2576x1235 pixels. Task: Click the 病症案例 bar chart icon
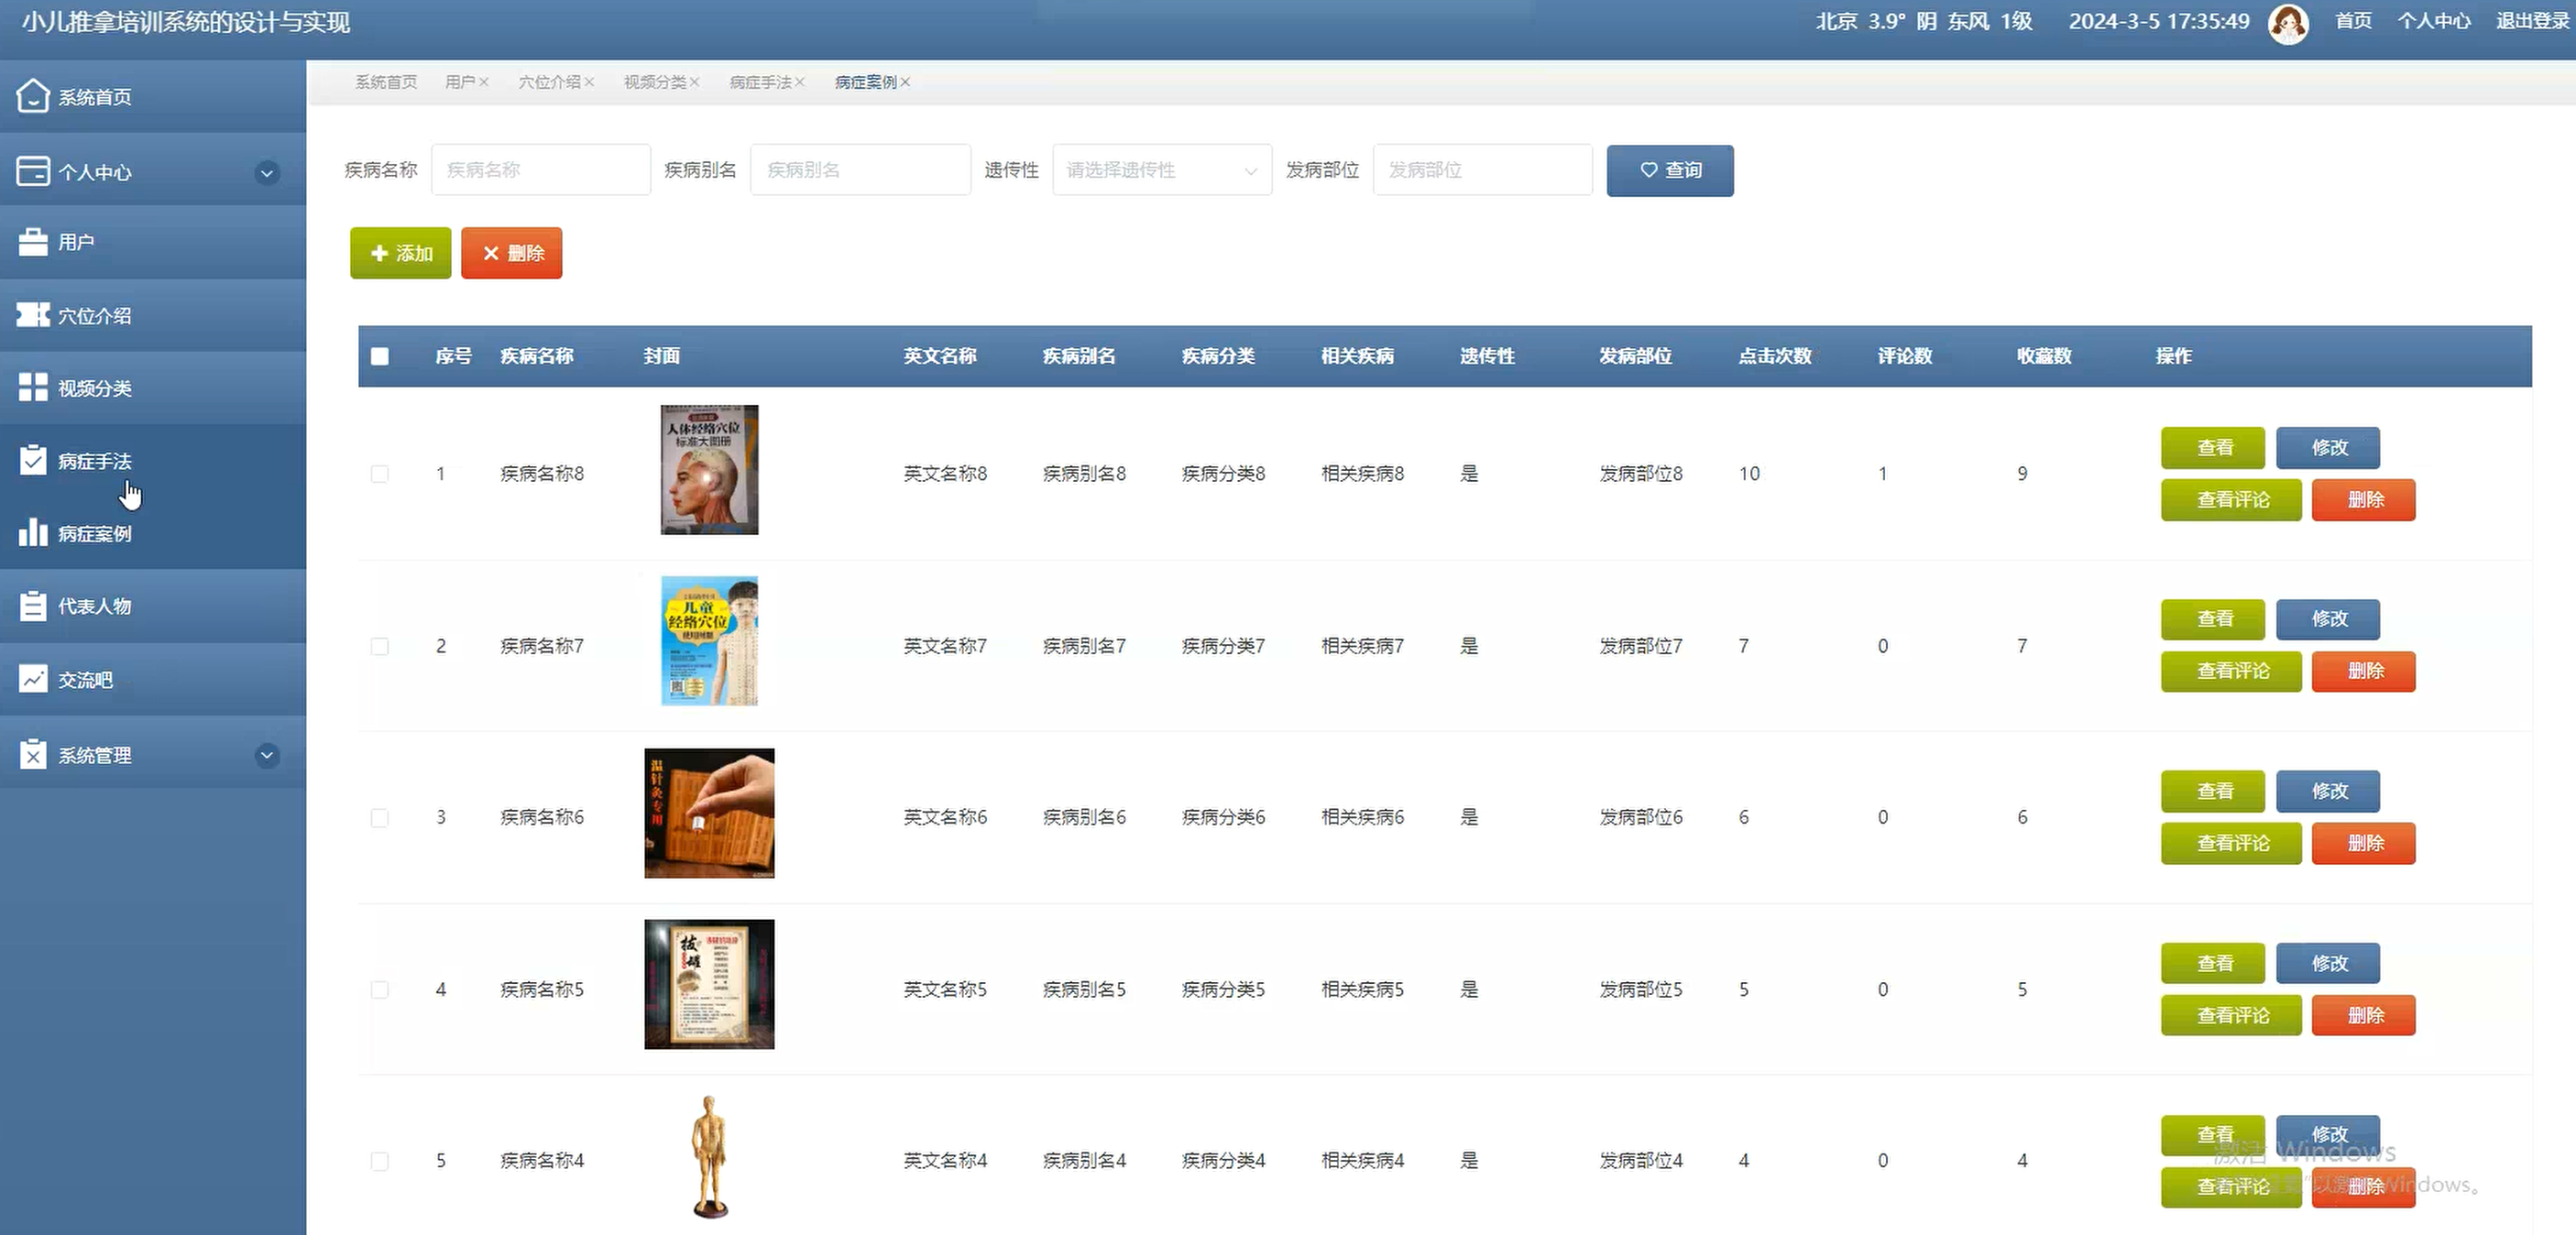click(x=33, y=532)
